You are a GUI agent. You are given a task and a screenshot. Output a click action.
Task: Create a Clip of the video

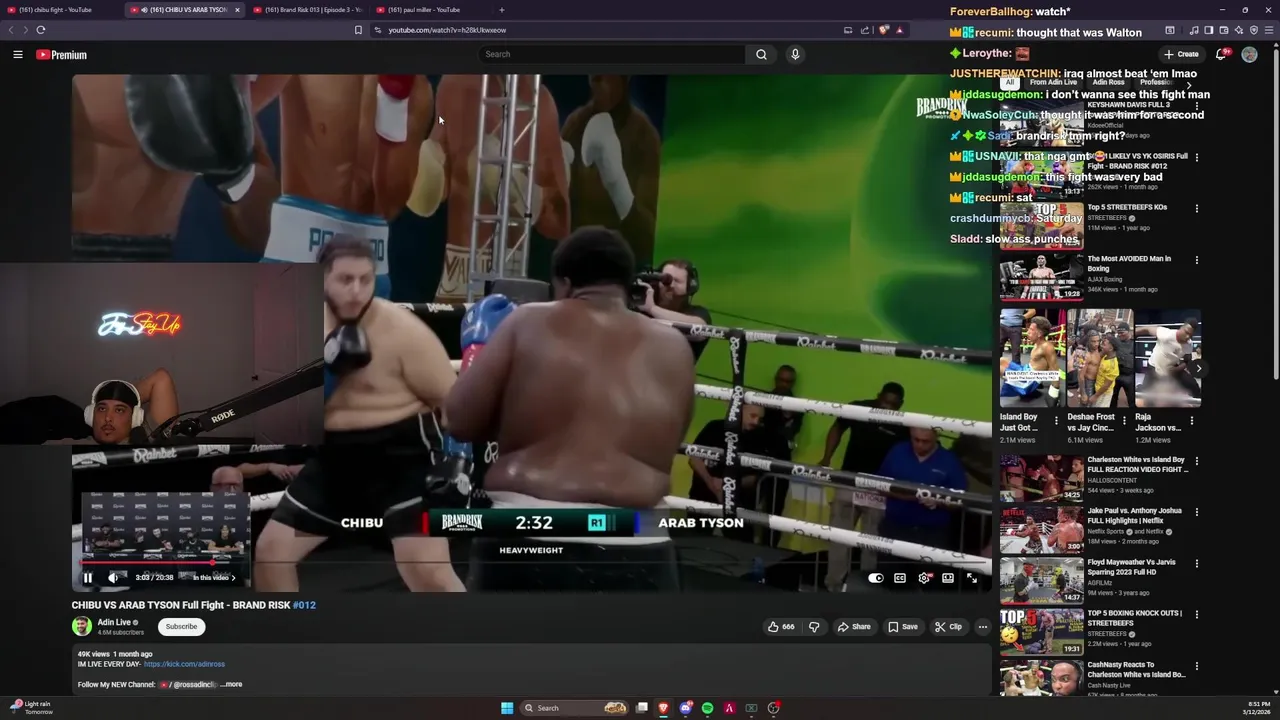tap(948, 627)
